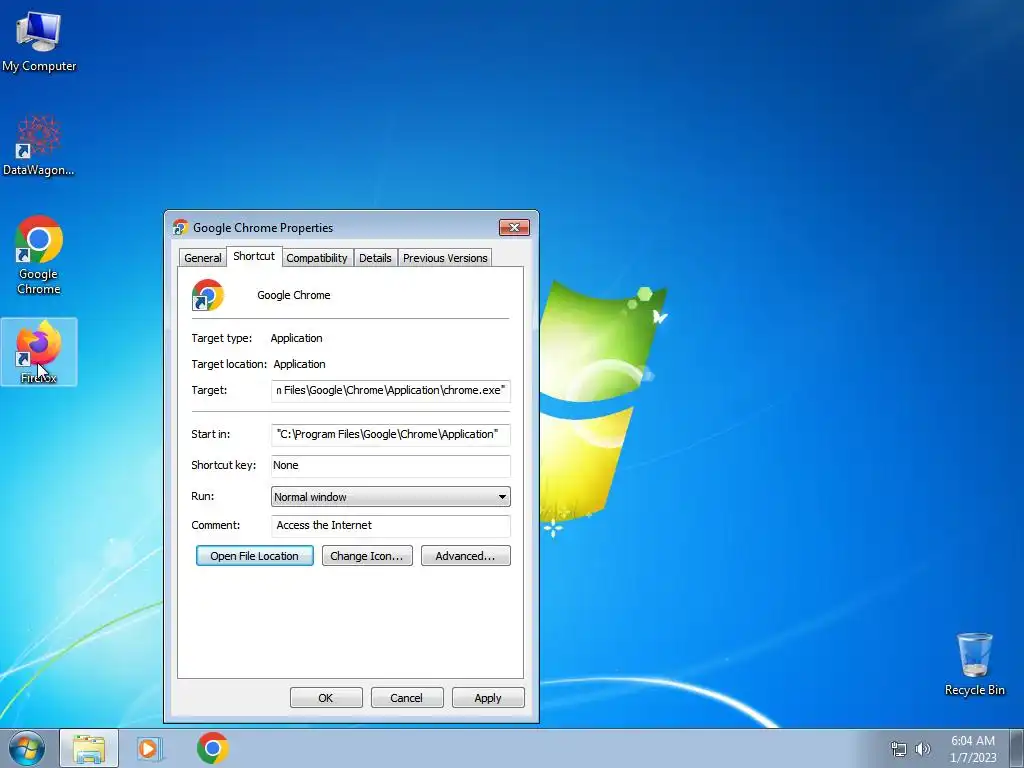
Task: Select the DataWagon desktop shortcut
Action: tap(39, 146)
